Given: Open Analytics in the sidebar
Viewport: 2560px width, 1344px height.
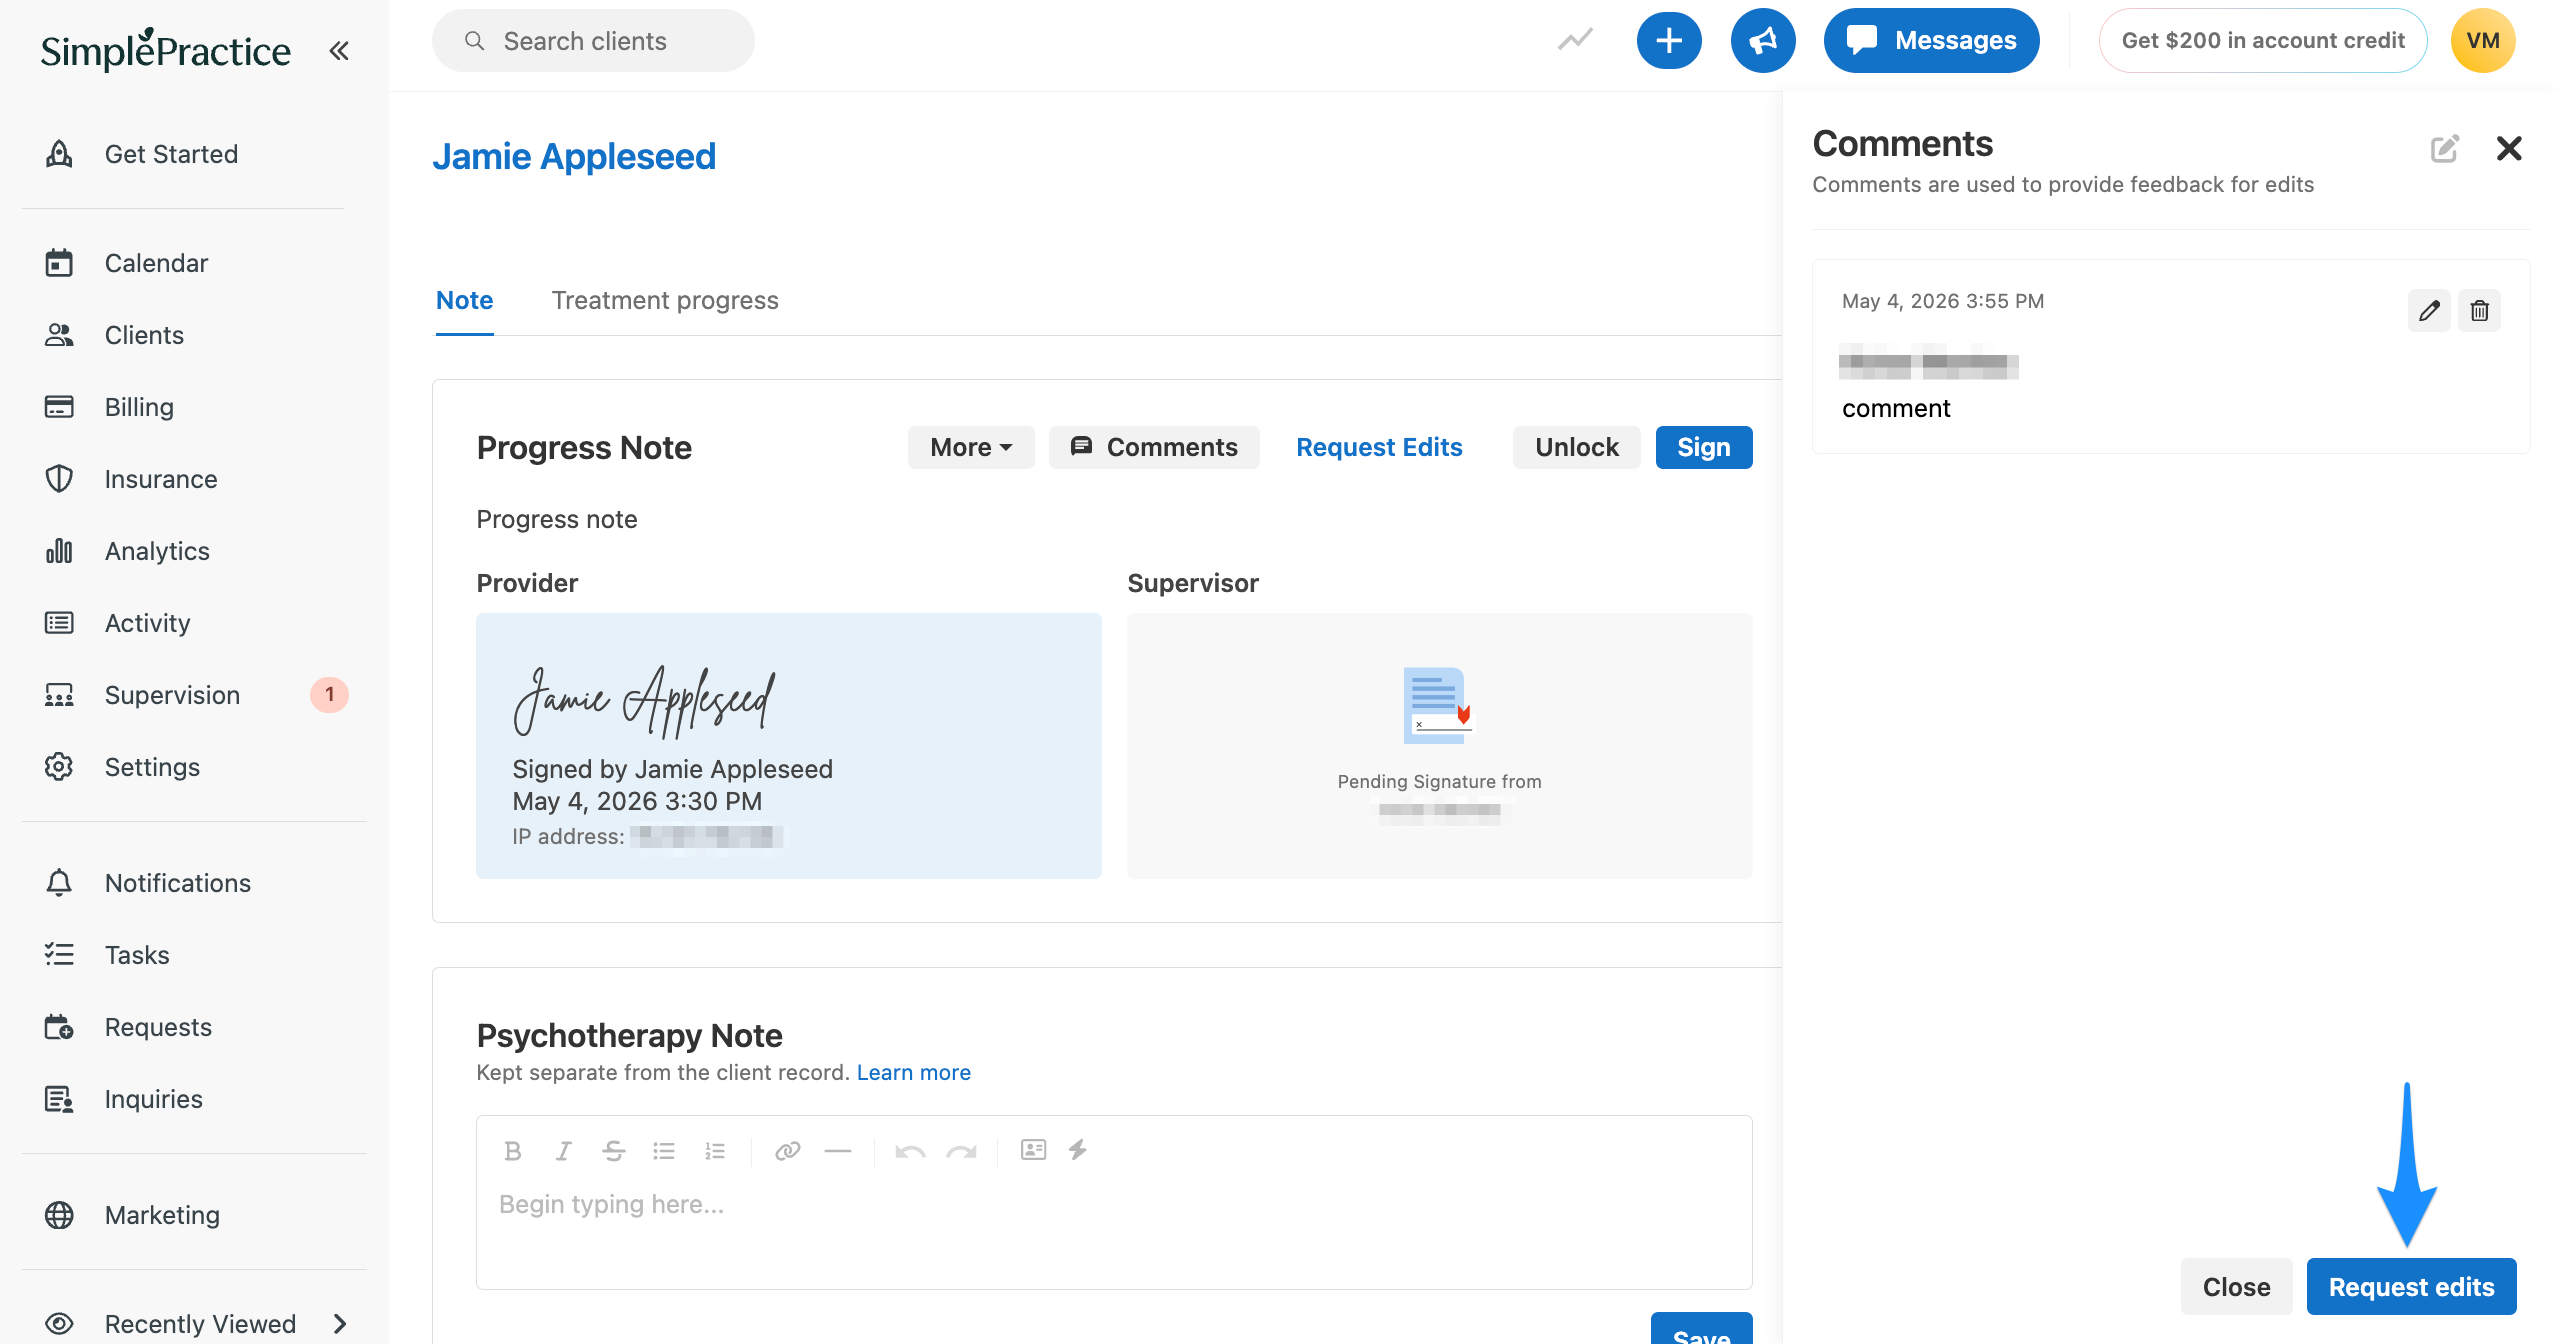Looking at the screenshot, I should tap(157, 551).
